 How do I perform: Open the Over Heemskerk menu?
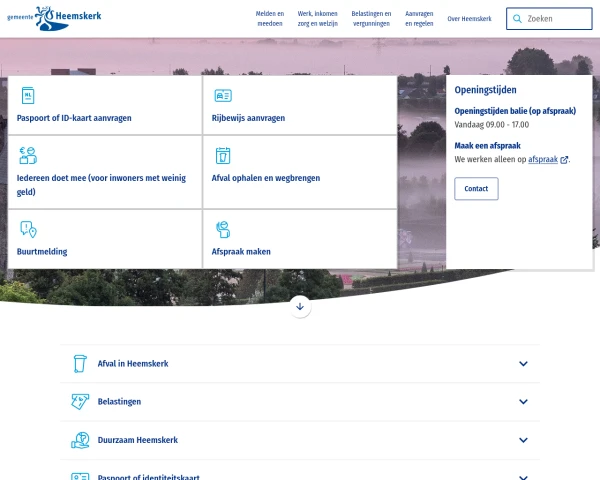click(469, 19)
